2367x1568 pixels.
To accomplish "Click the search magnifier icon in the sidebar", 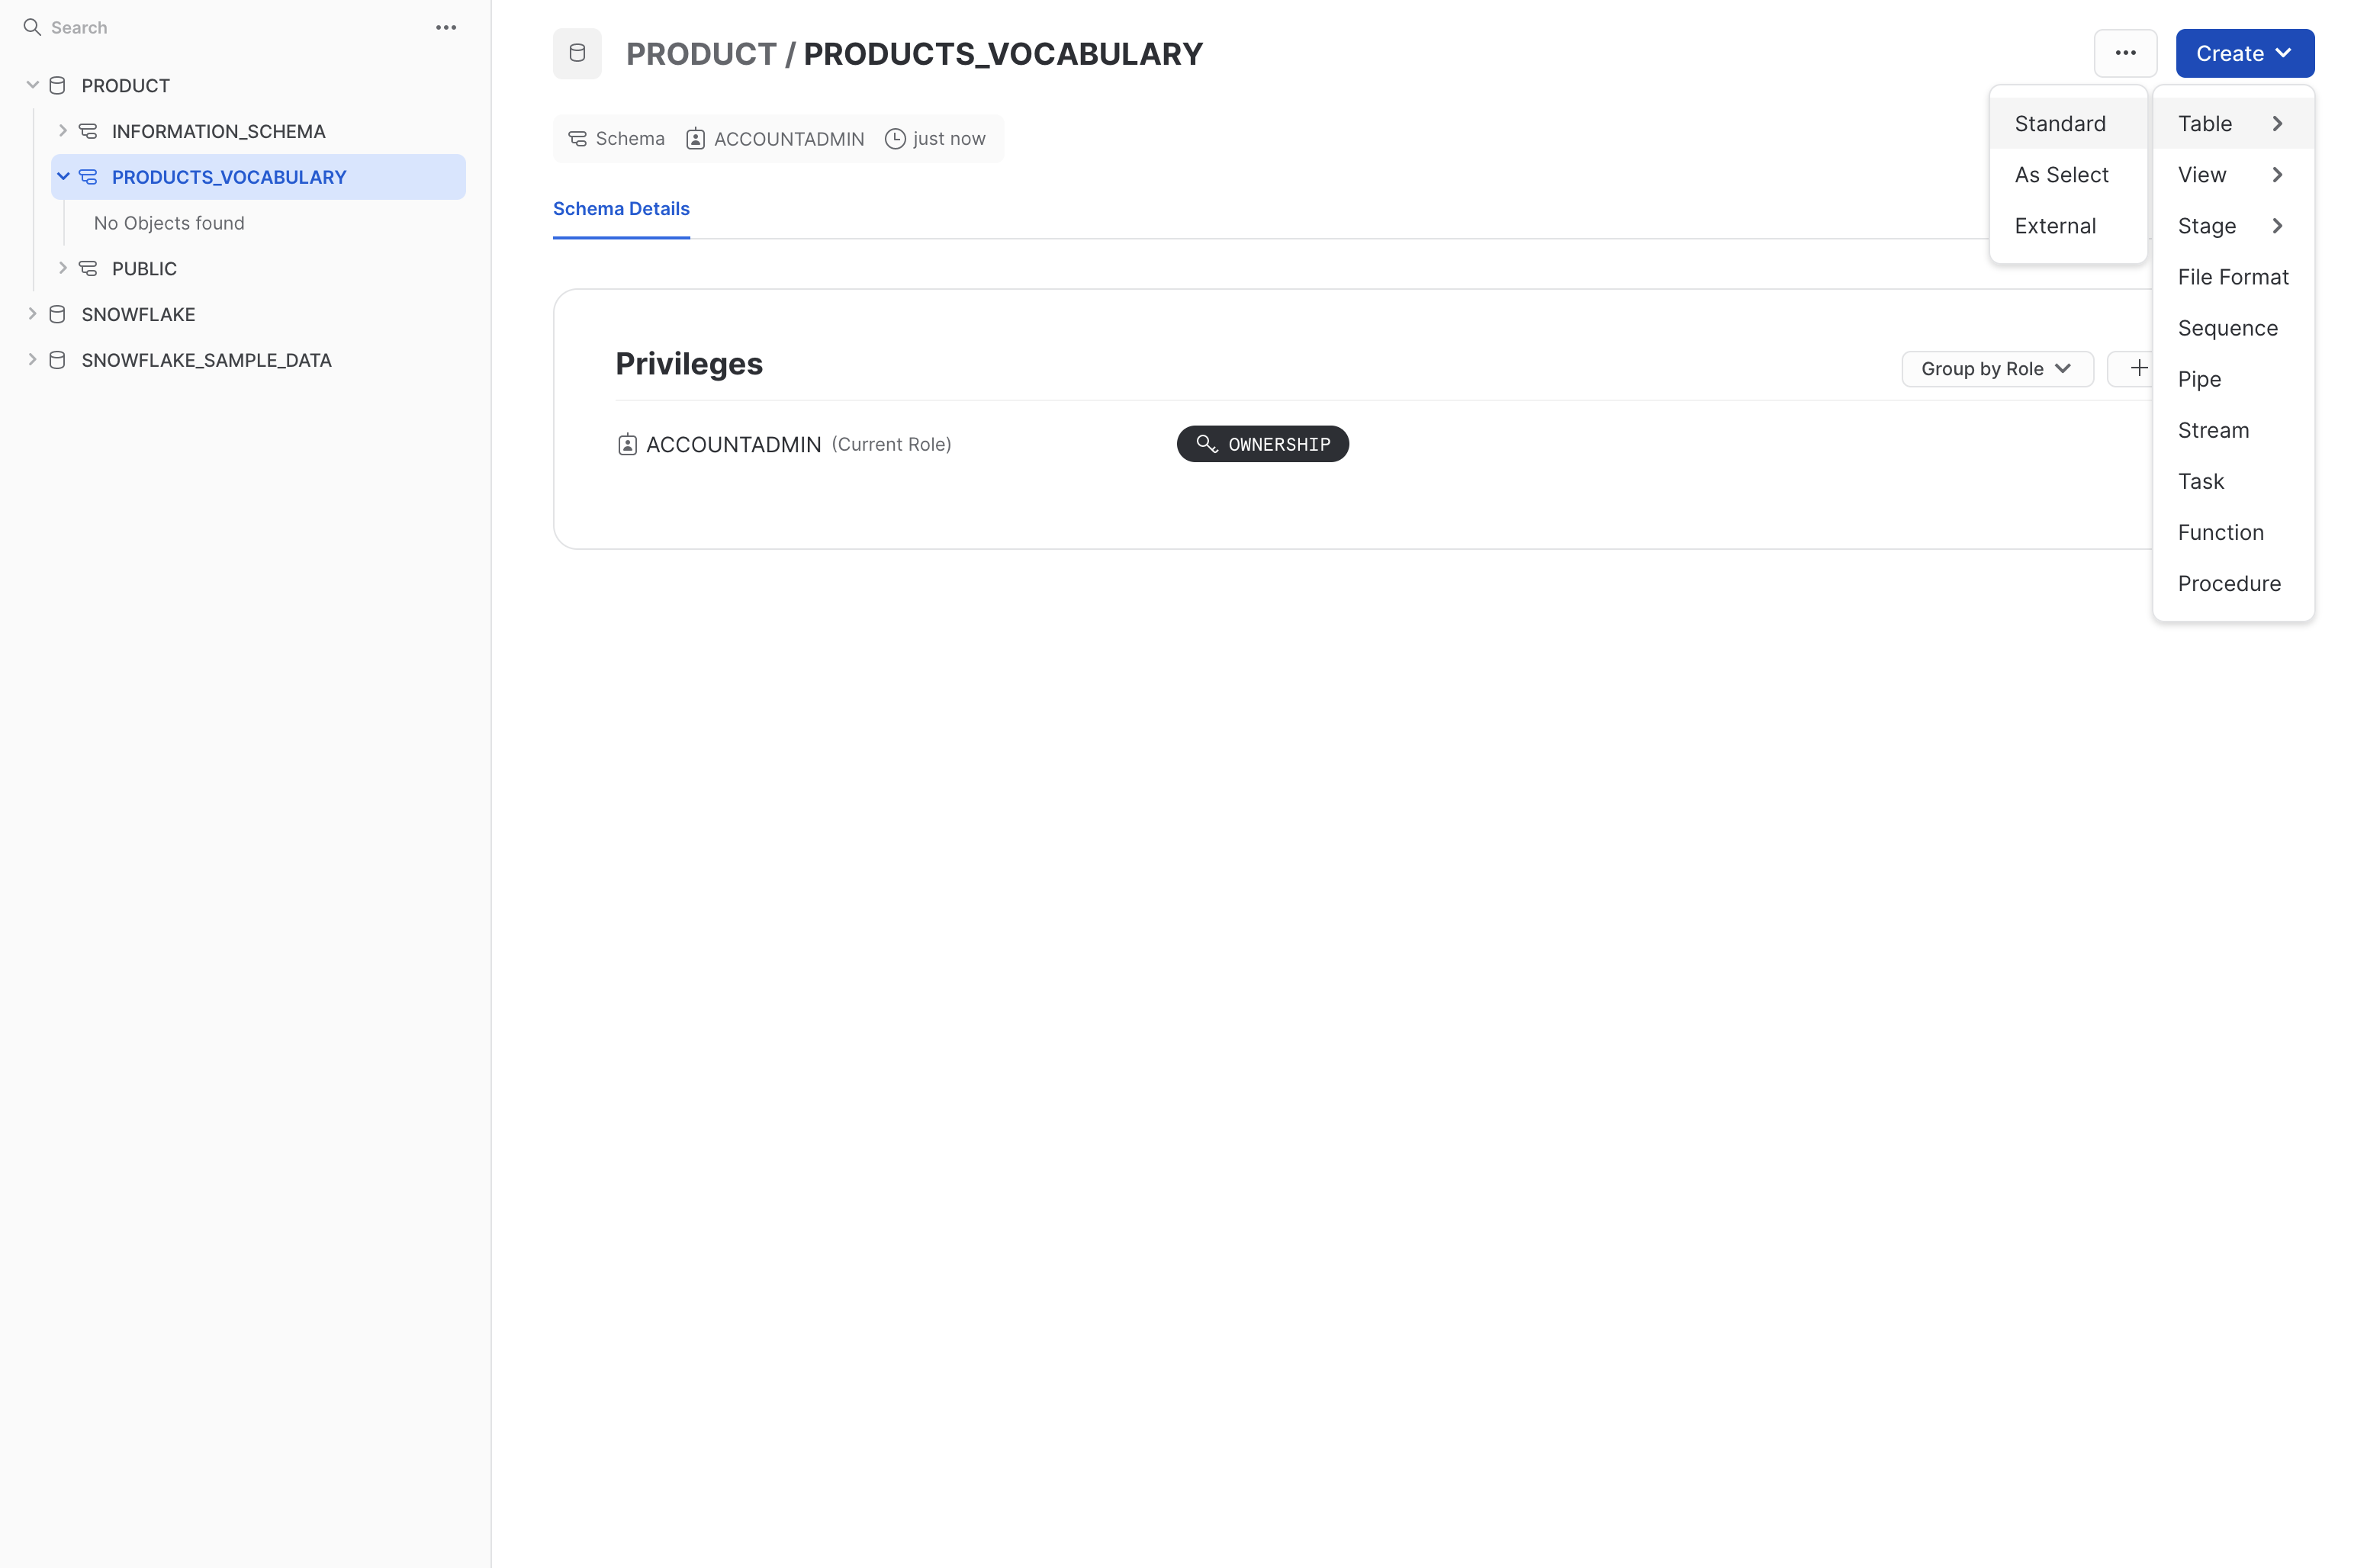I will [32, 27].
